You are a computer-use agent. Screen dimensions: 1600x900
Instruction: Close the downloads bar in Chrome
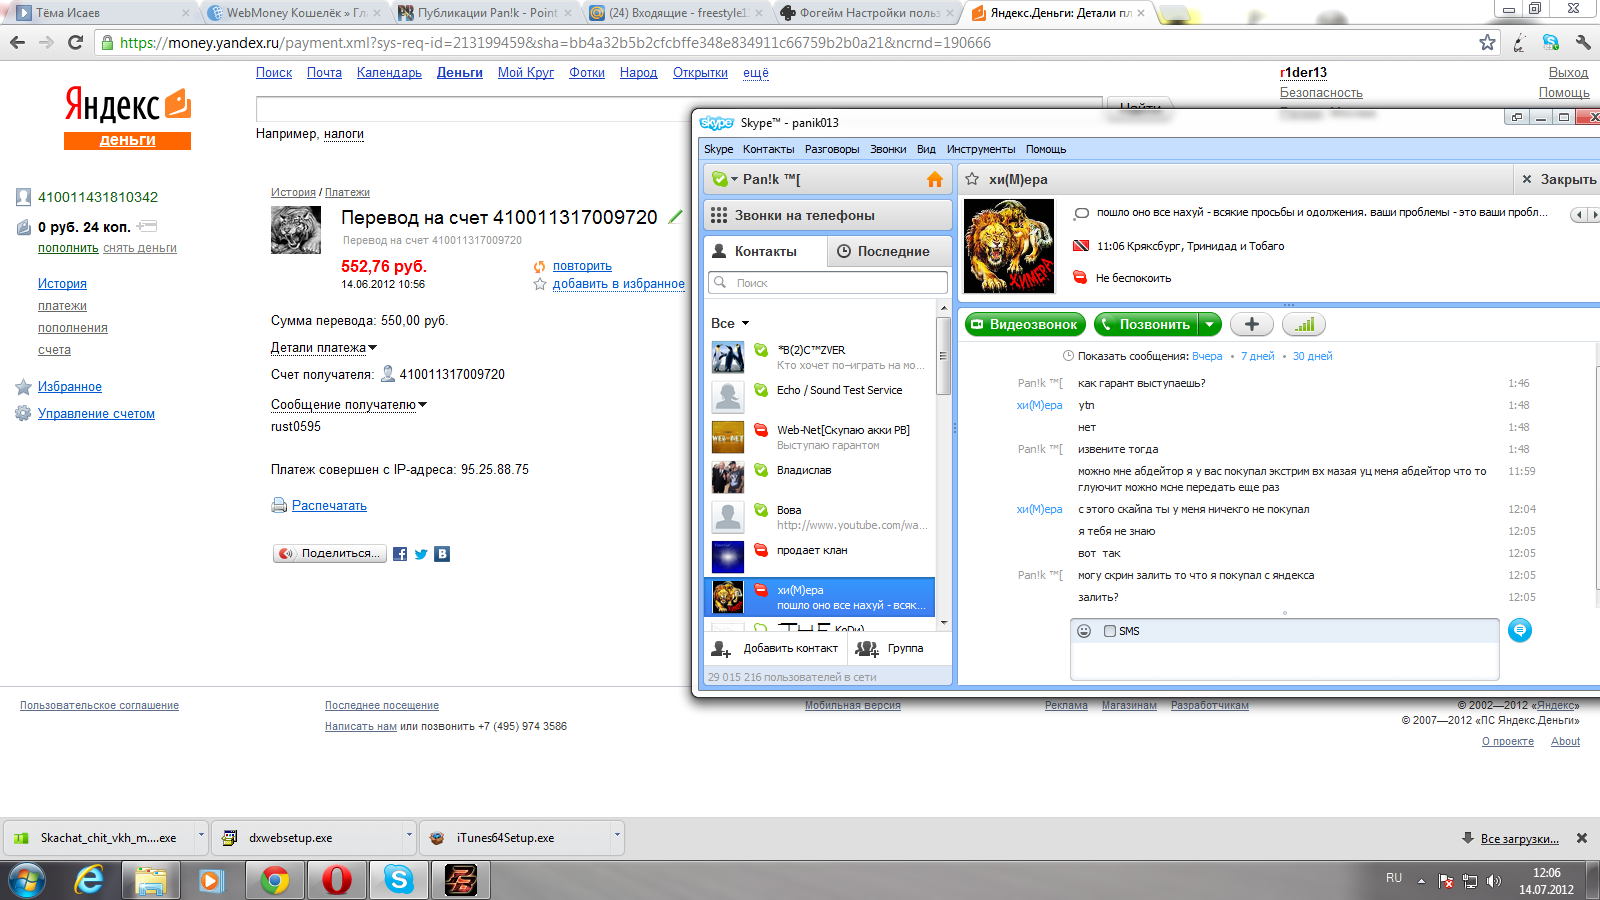point(1582,838)
